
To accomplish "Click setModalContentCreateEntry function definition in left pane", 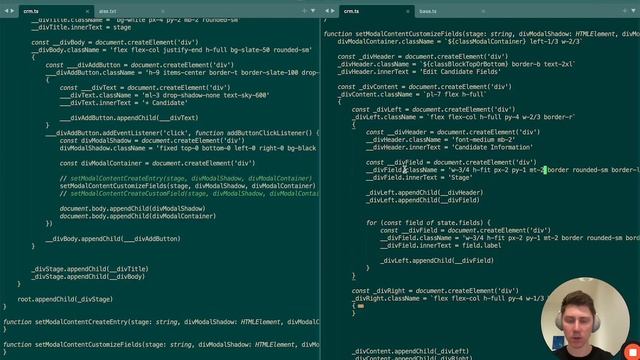I will [x=161, y=322].
